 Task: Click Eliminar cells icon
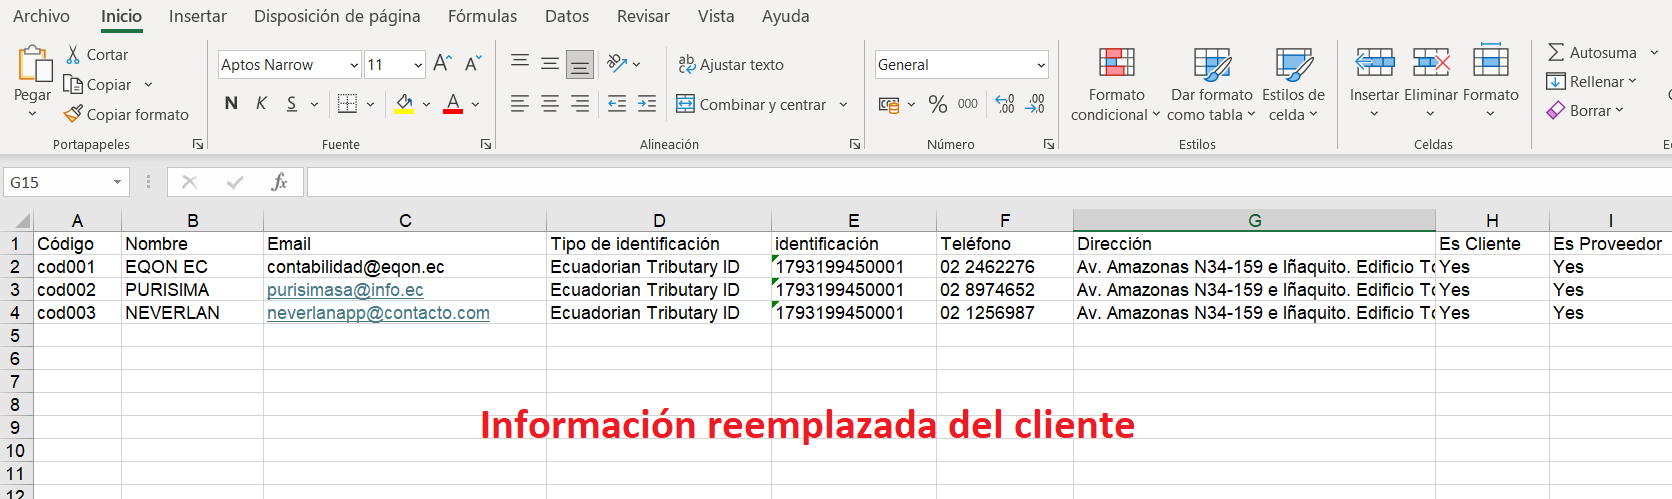[x=1431, y=63]
